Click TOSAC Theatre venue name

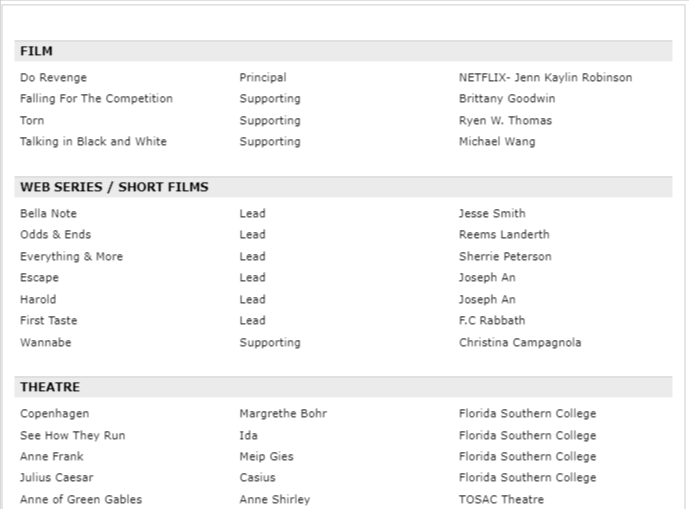(x=501, y=500)
